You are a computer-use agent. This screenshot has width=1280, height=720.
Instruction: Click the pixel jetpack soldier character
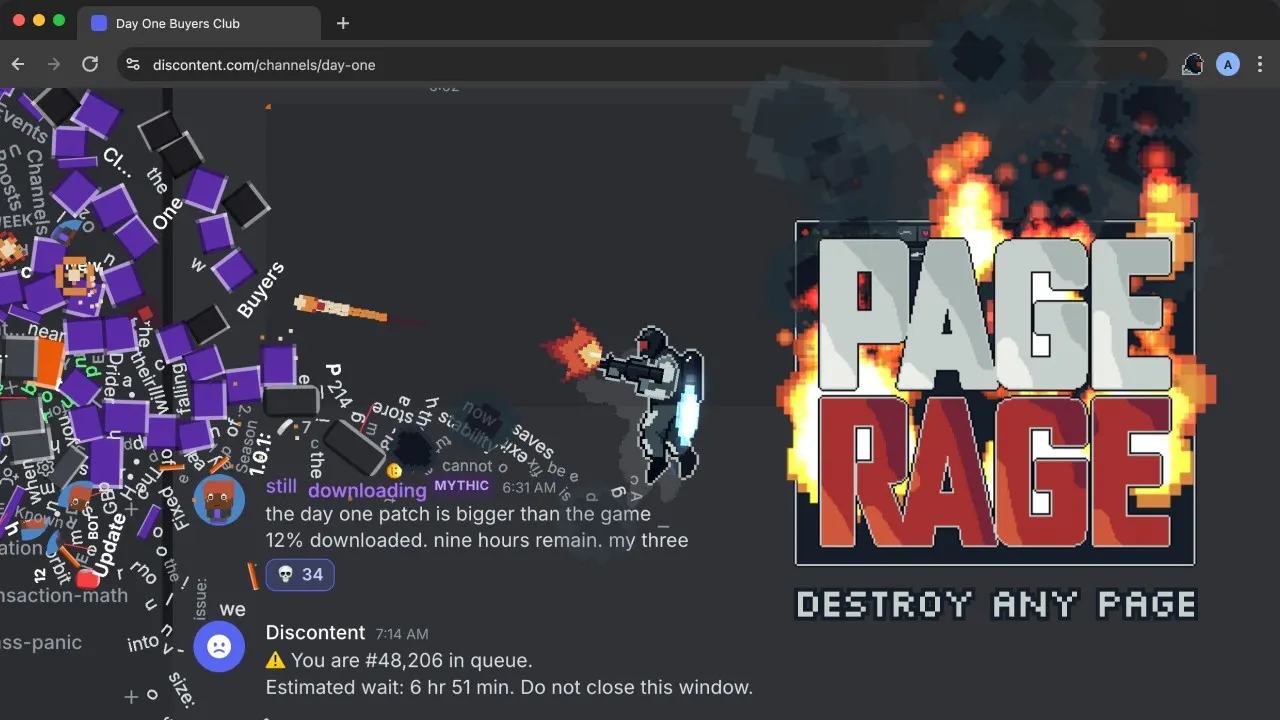[x=655, y=403]
